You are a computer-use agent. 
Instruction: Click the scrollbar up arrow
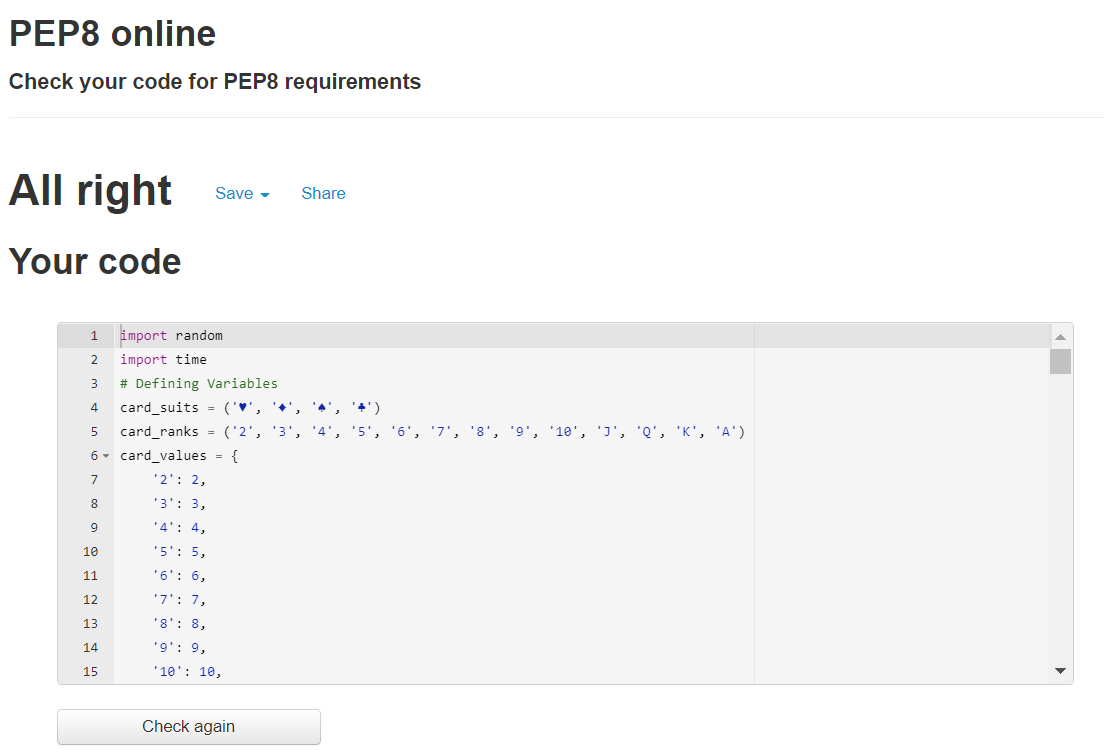pos(1060,336)
